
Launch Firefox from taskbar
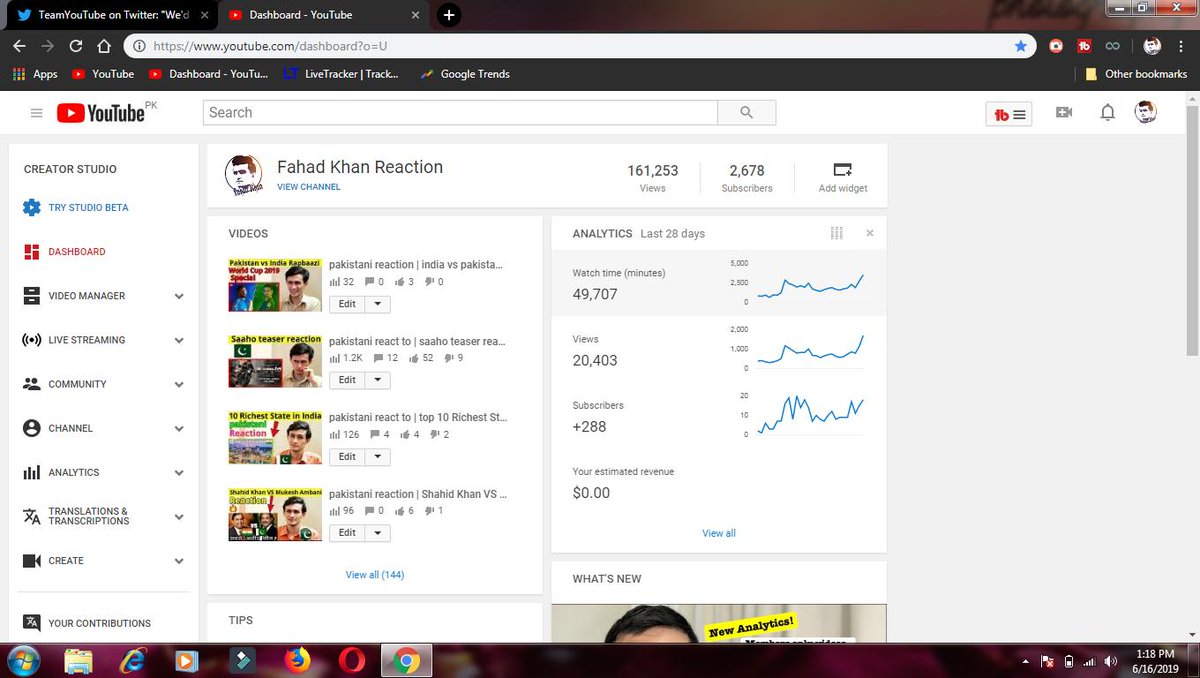297,660
